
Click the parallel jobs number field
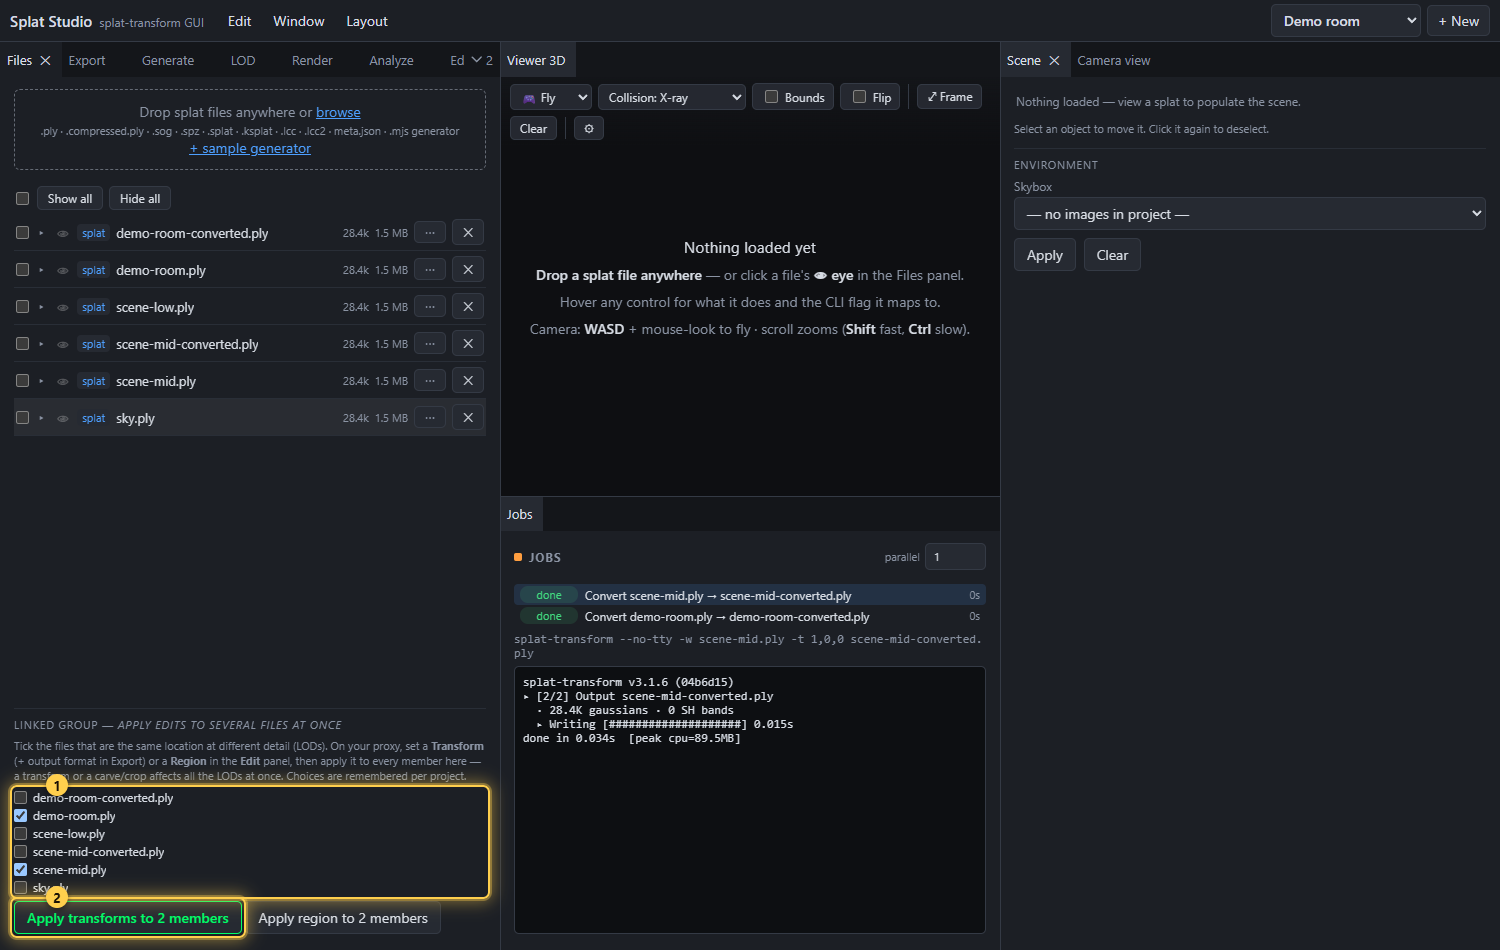tap(955, 557)
